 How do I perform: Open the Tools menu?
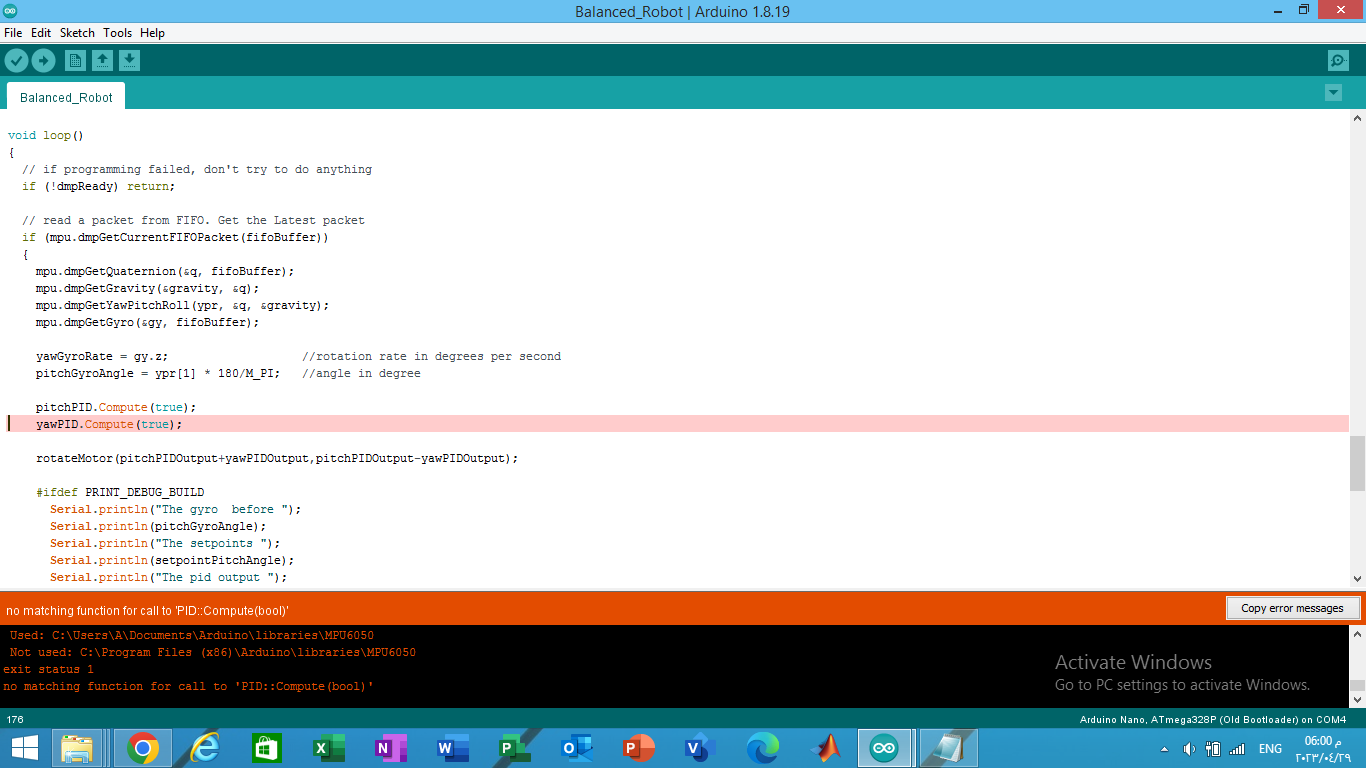point(117,32)
